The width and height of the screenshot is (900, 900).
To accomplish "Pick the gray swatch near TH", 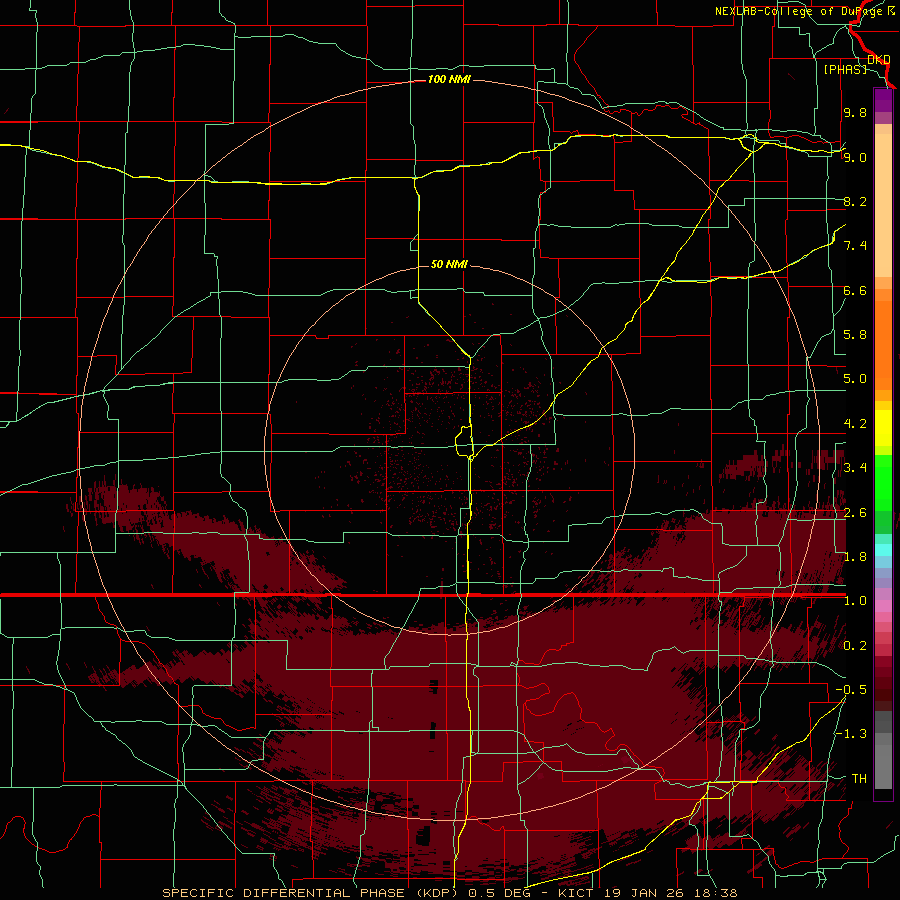I will click(x=883, y=766).
